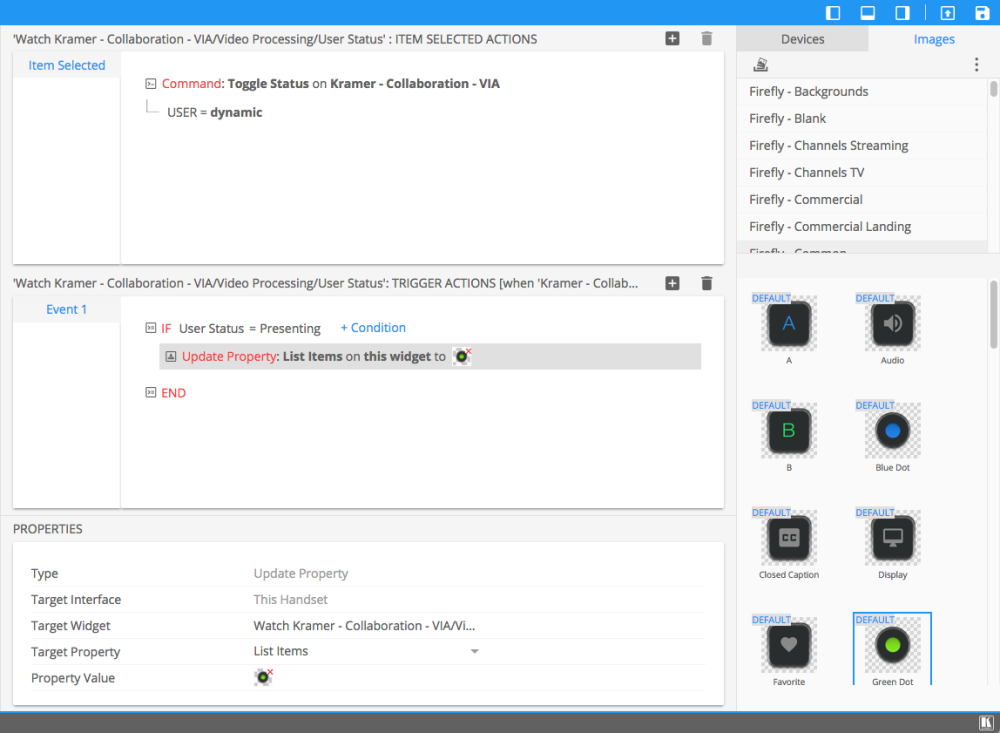Open the three-dot menu in Images panel
1000x733 pixels.
[x=976, y=64]
